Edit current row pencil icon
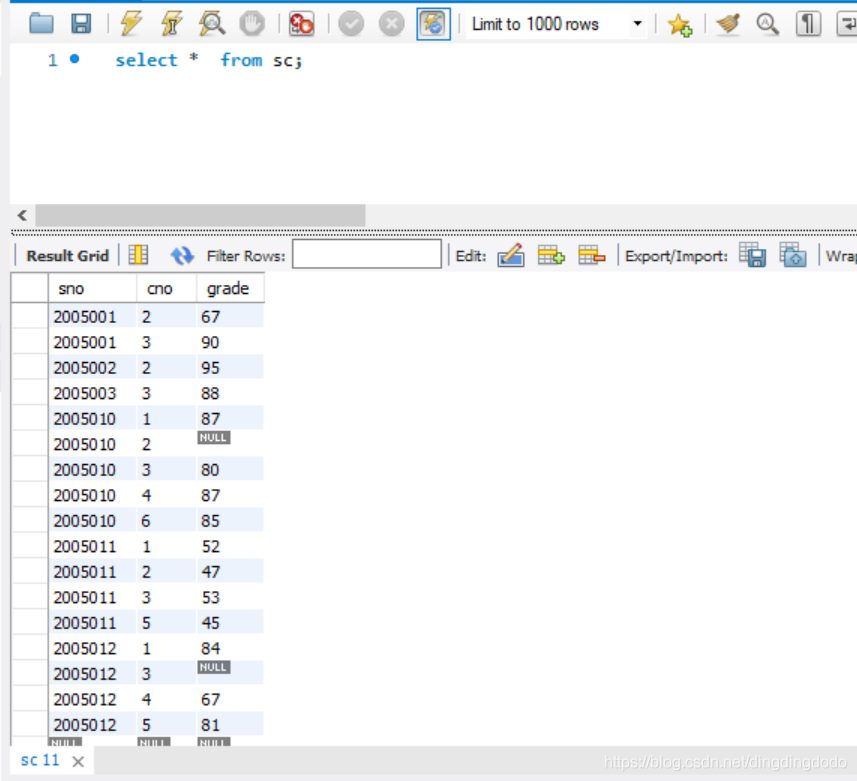This screenshot has height=781, width=857. click(x=511, y=255)
